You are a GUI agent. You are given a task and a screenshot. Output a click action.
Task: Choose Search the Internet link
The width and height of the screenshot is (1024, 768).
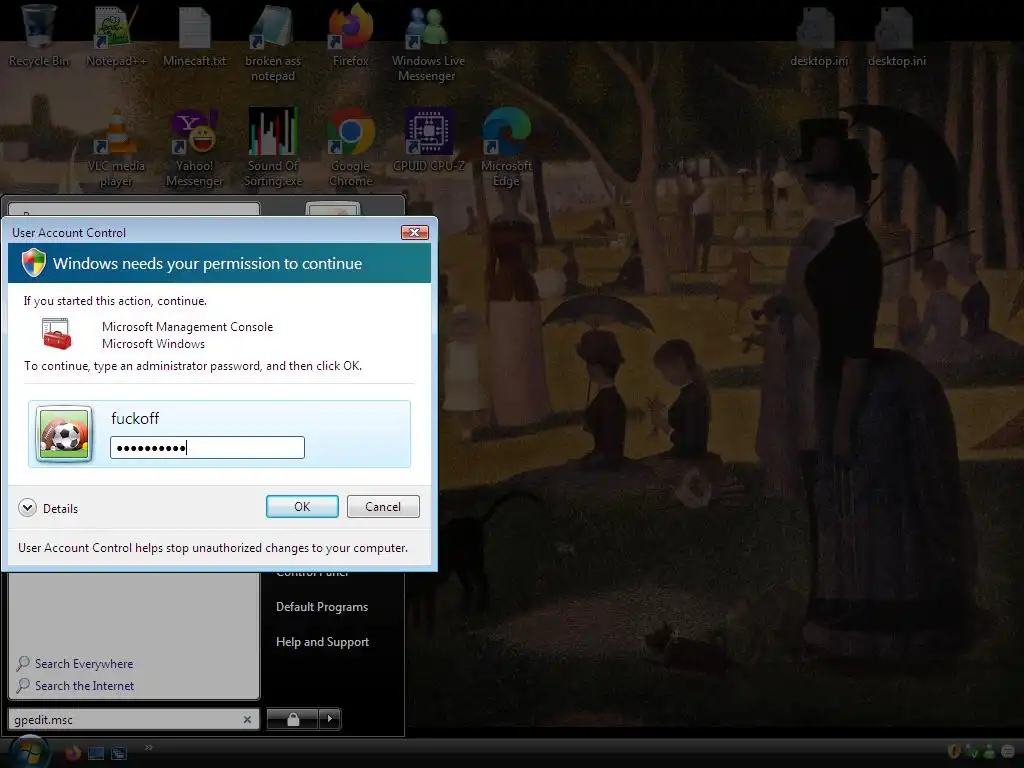point(85,686)
